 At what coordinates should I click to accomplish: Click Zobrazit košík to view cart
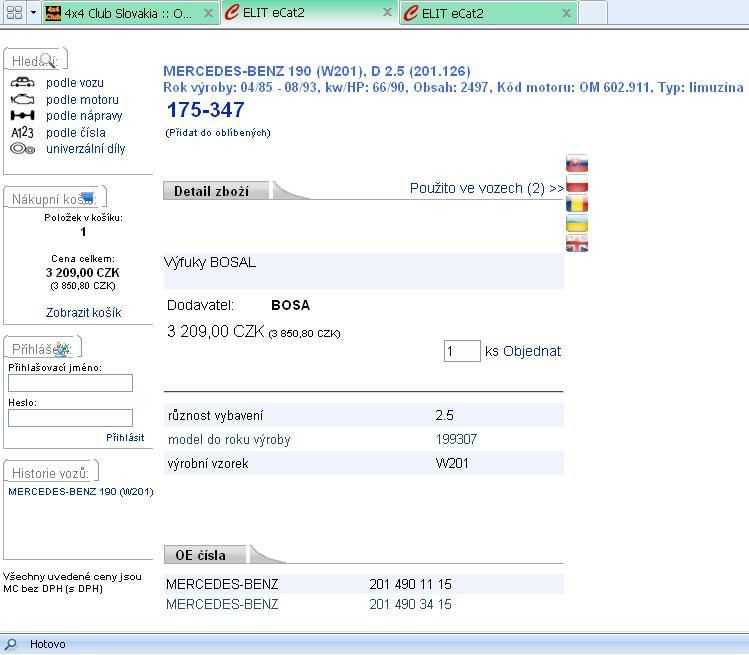84,312
